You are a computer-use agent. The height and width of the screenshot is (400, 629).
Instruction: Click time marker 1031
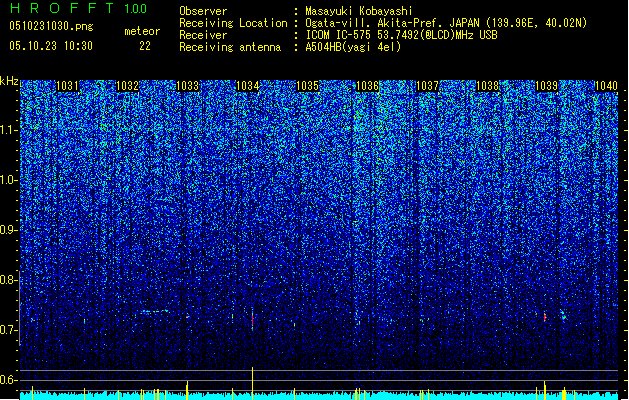[x=67, y=86]
